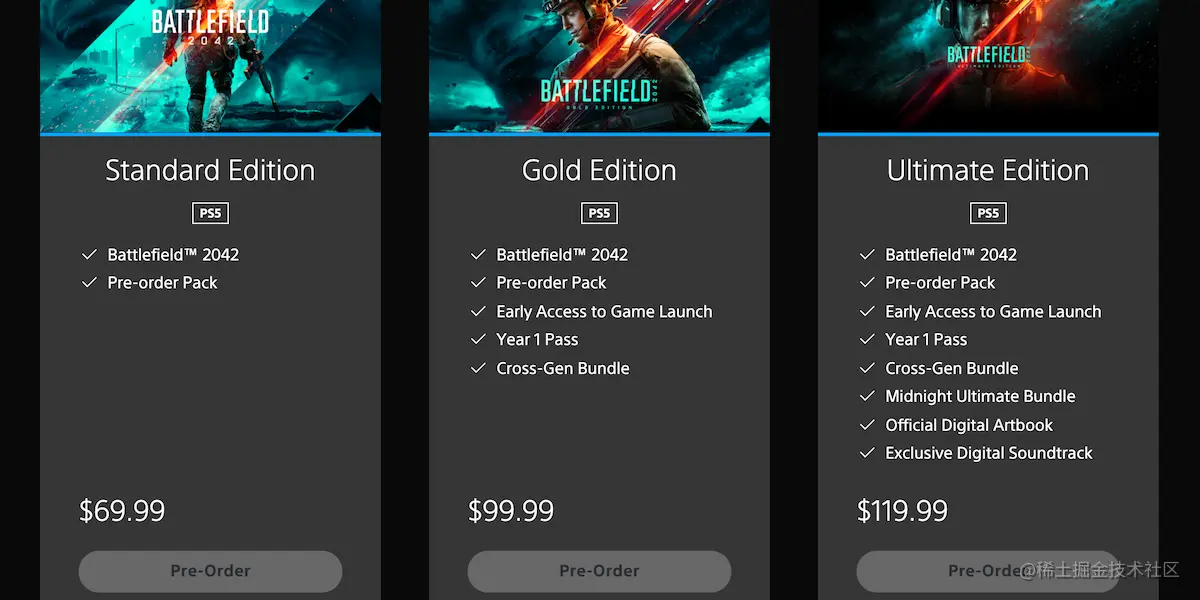Screen dimensions: 1200x600
Task: Click the checkmark beside Official Digital Artbook
Action: click(x=867, y=425)
